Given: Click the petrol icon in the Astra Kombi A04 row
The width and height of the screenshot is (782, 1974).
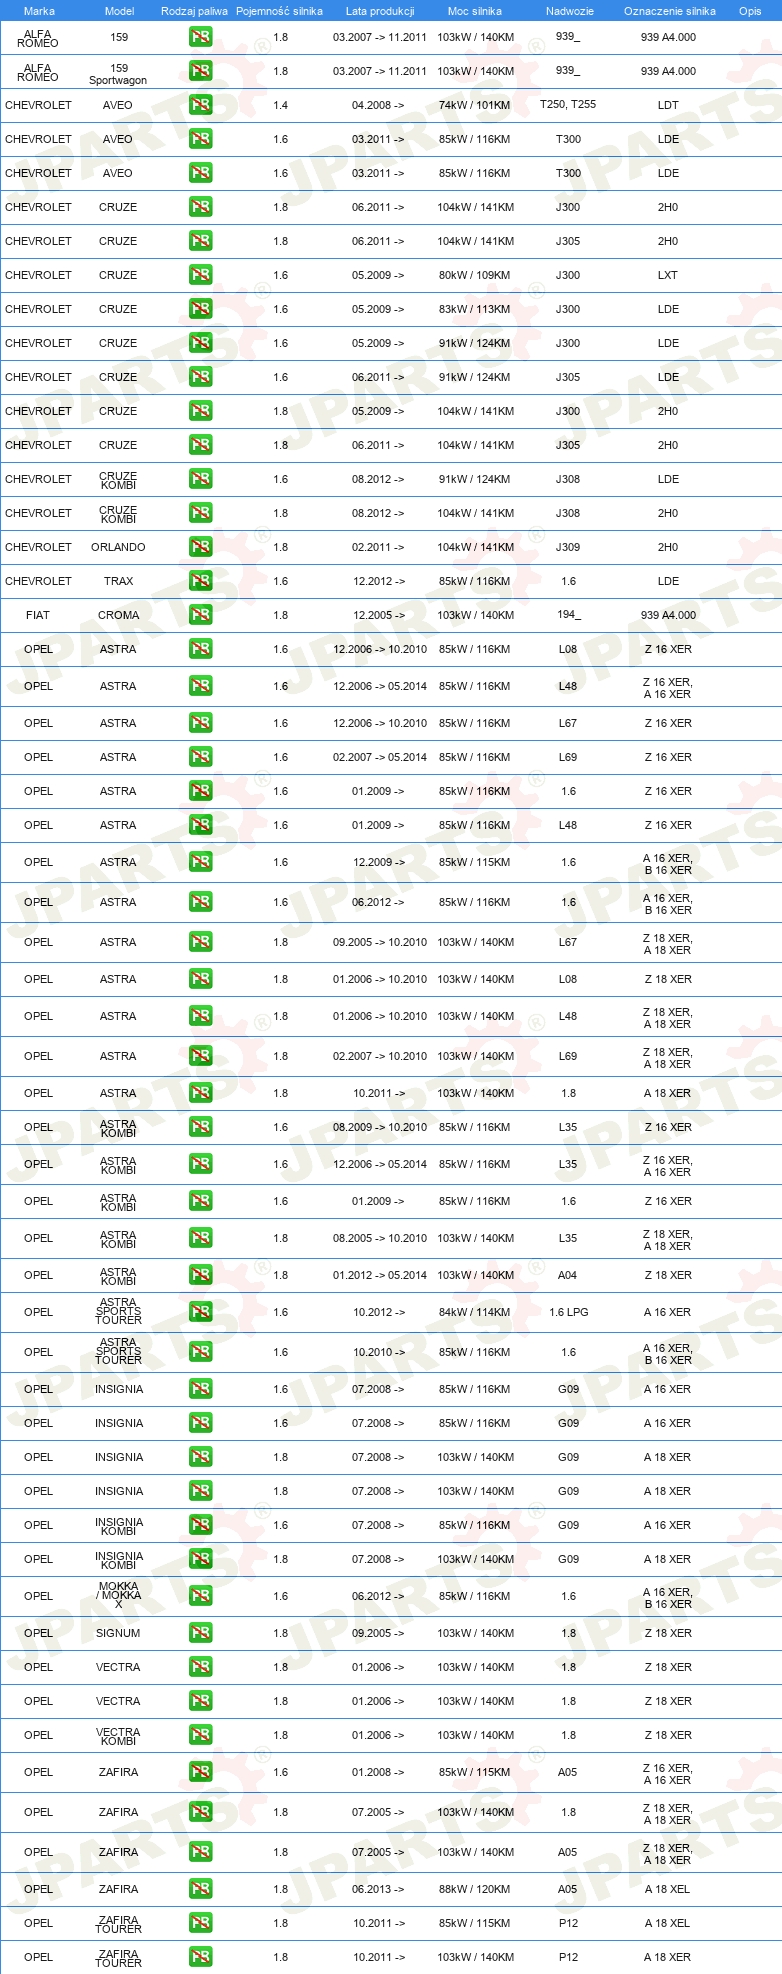Looking at the screenshot, I should [200, 1275].
